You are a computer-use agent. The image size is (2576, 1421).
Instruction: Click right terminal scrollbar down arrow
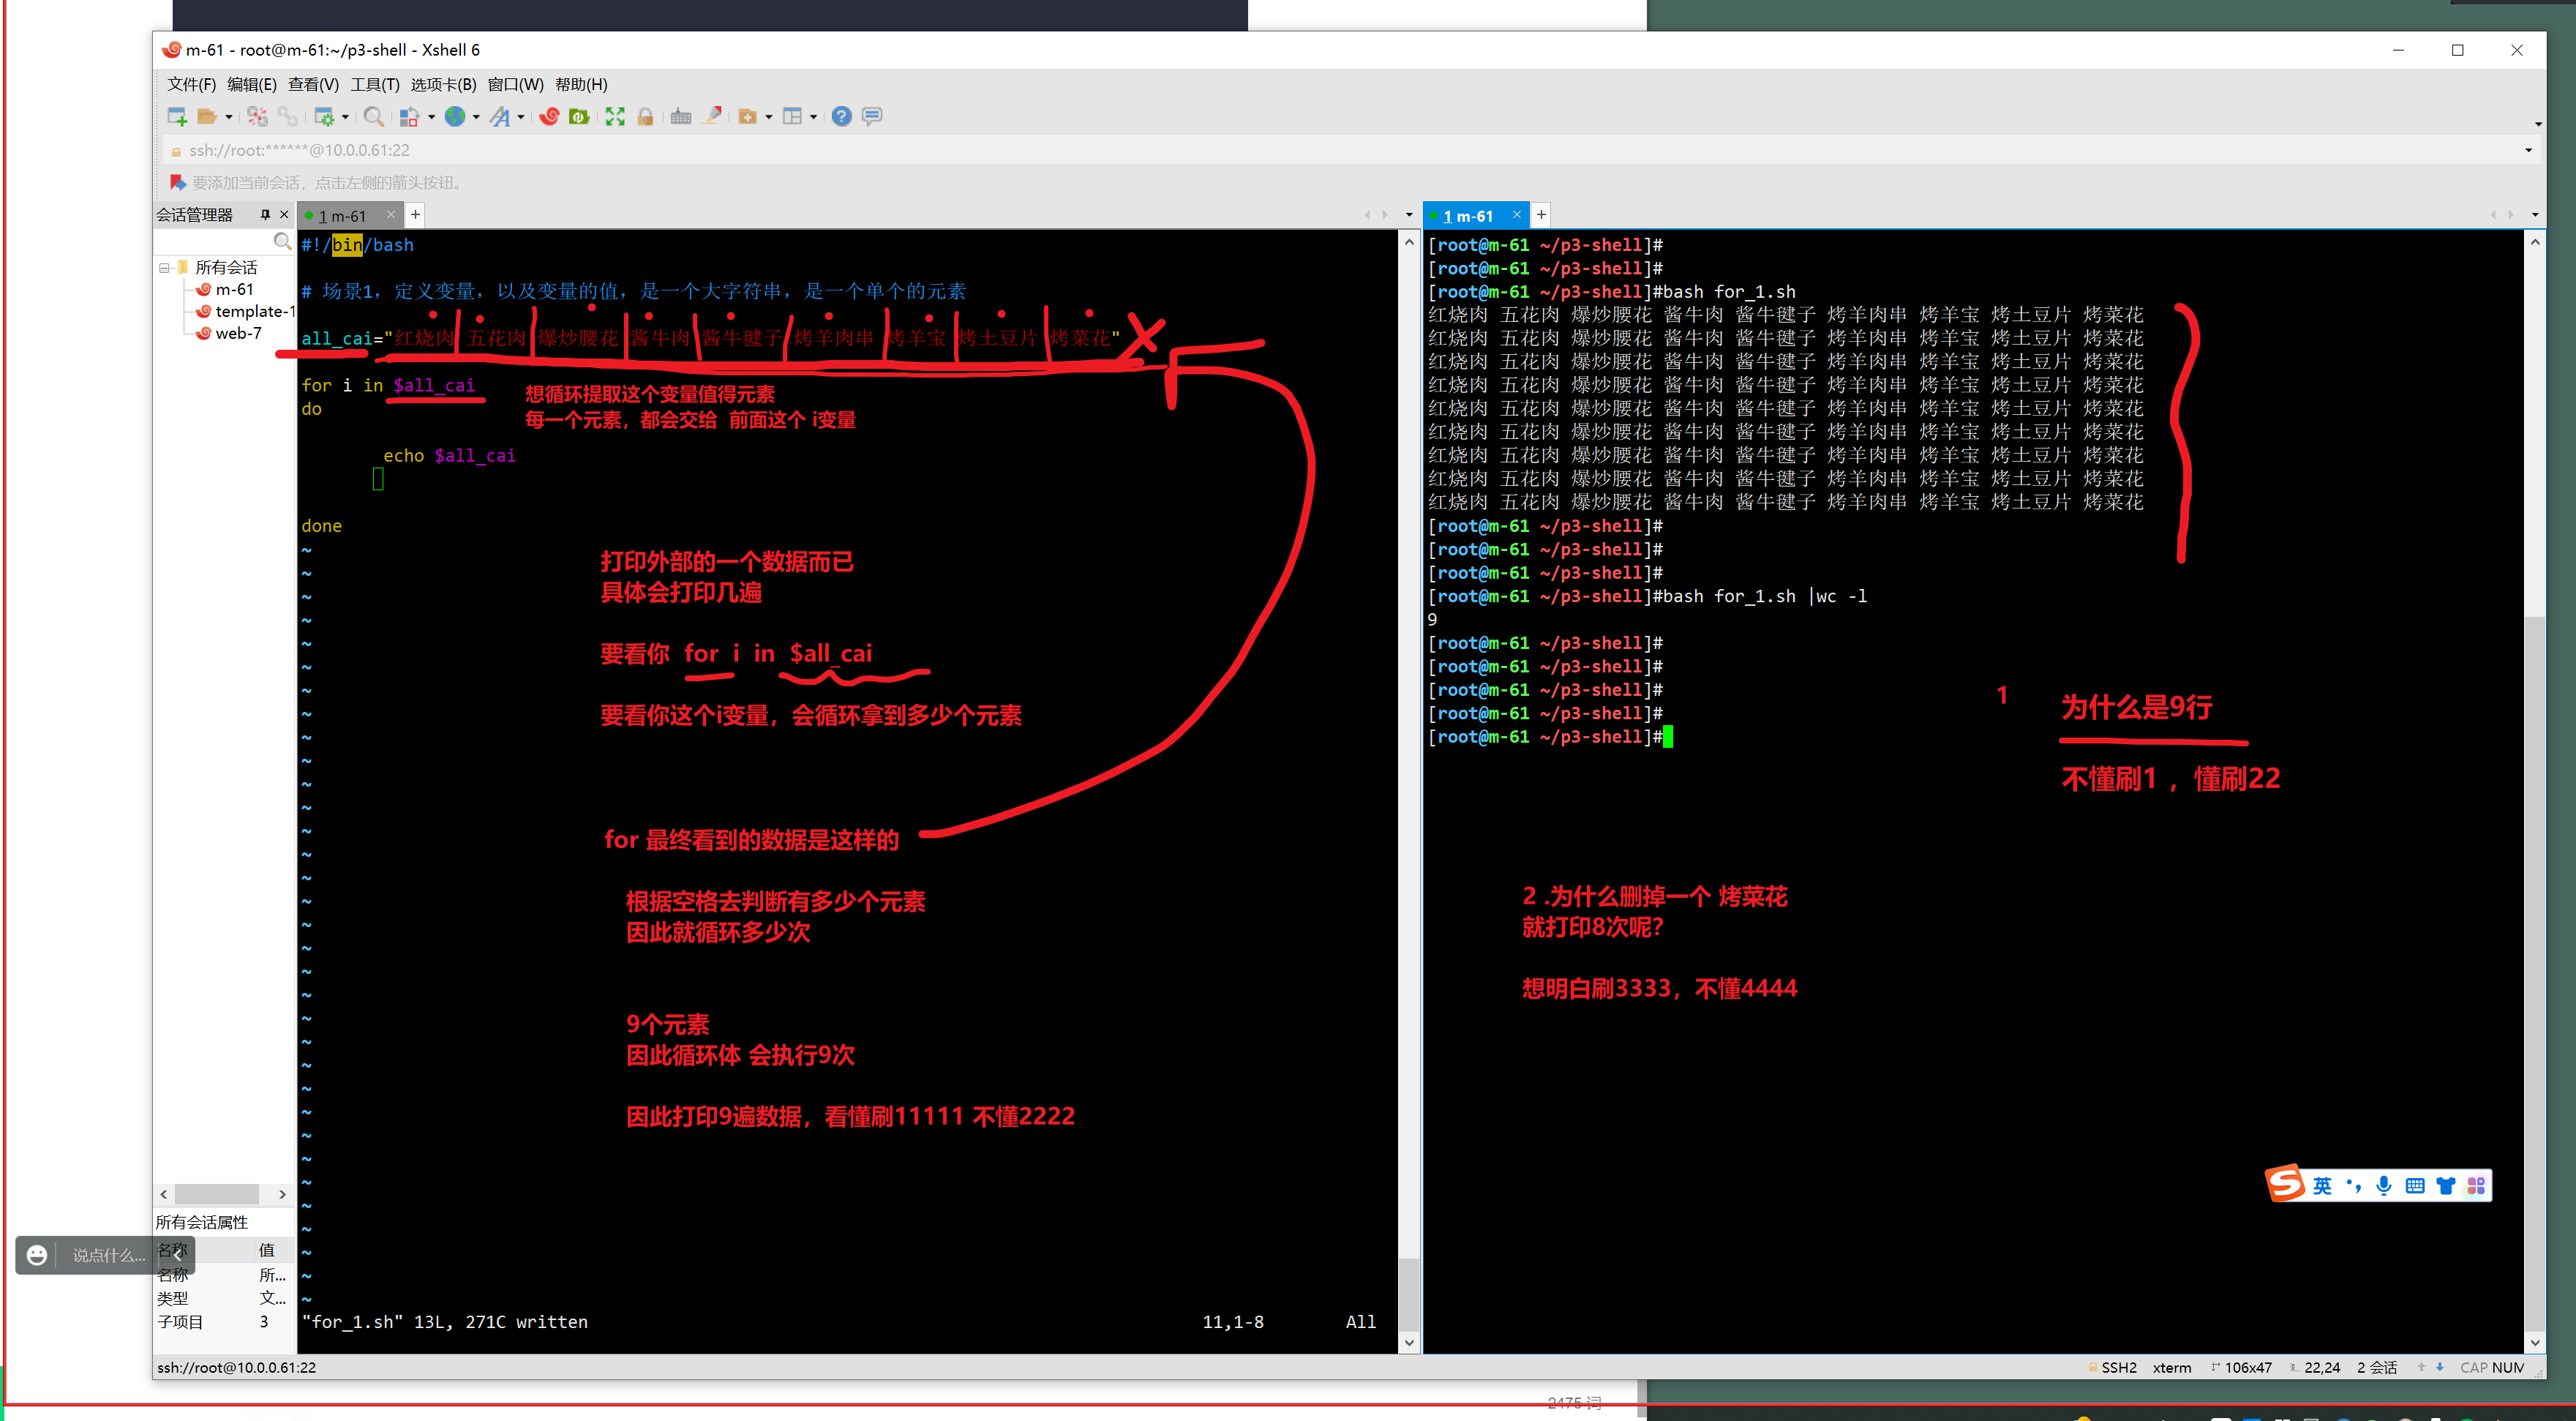pos(2535,1343)
